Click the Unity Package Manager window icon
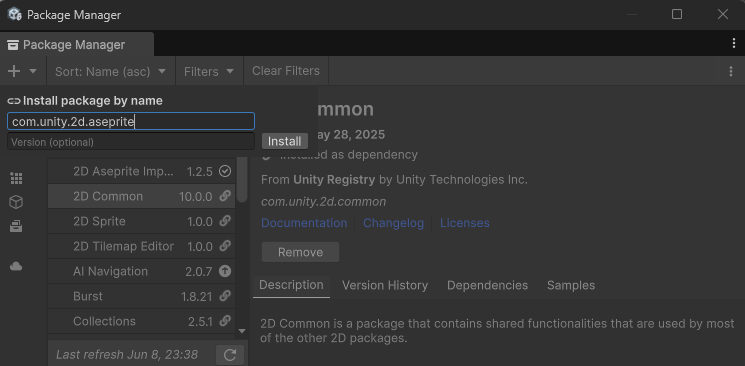This screenshot has width=745, height=366. [15, 14]
